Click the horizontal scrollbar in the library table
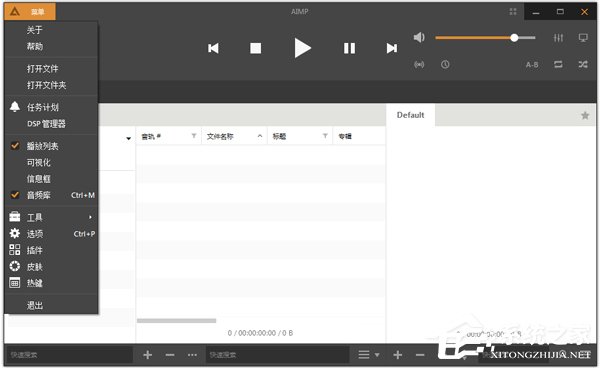 176,321
